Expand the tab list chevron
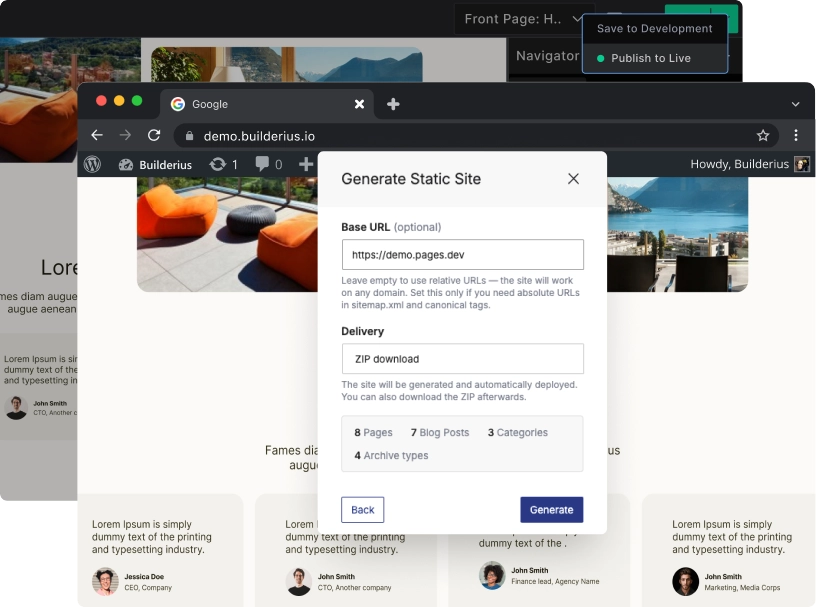 tap(795, 104)
